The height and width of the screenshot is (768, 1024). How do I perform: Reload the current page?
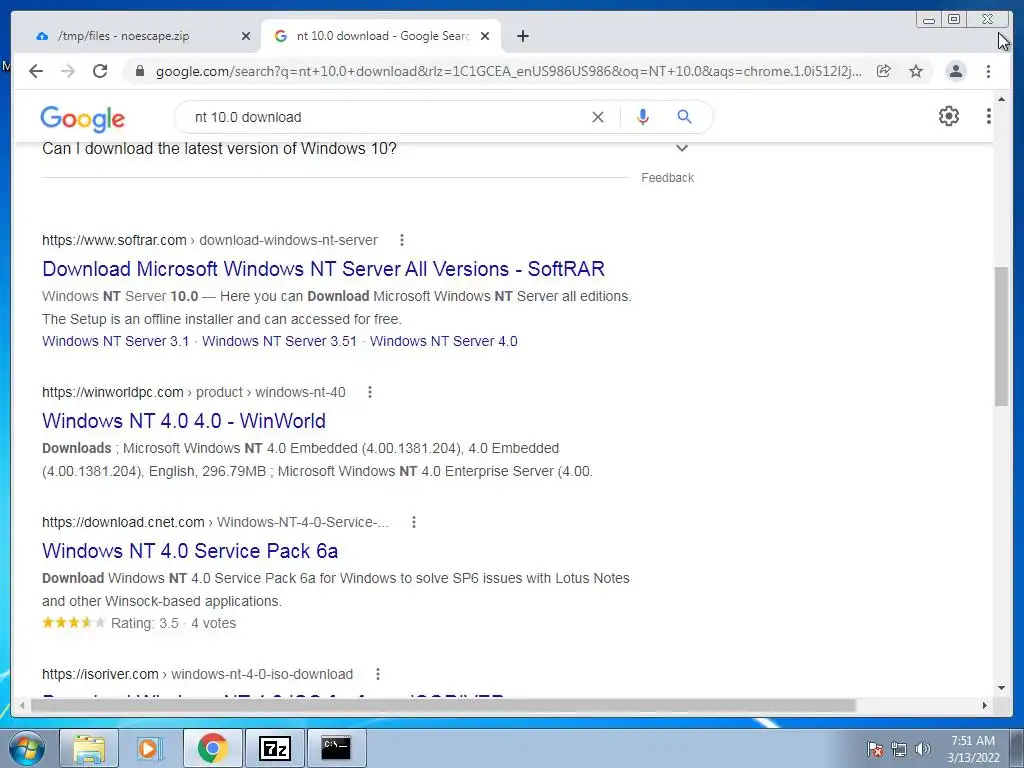100,71
